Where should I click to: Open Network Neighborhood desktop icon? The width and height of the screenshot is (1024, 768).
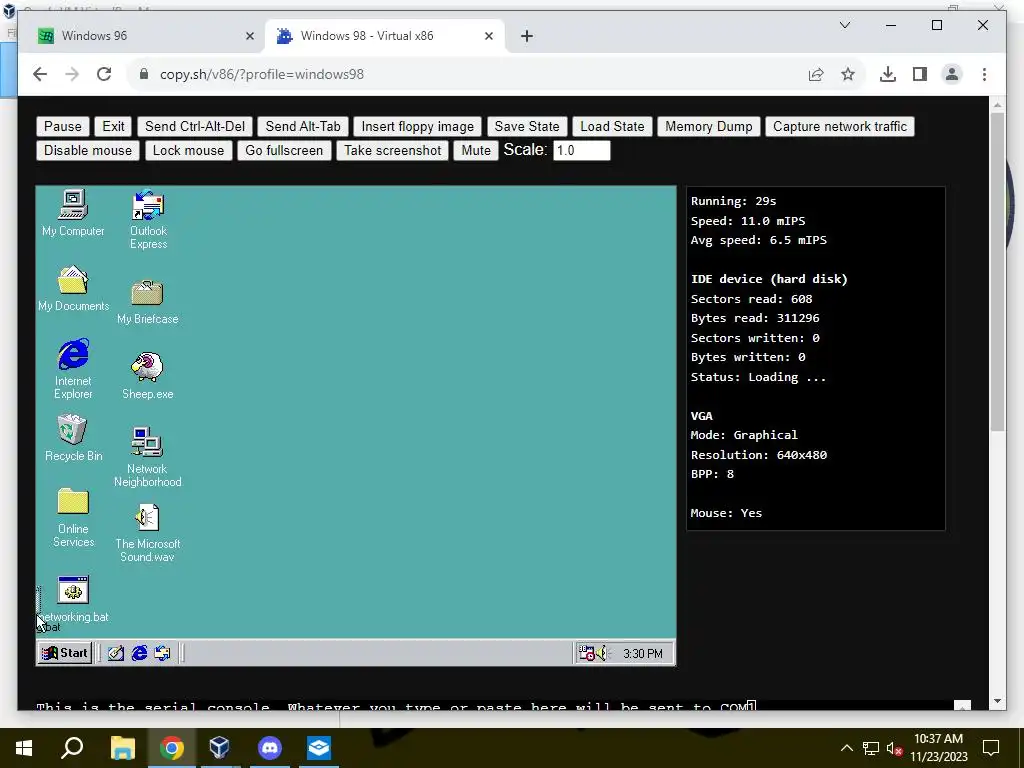[x=148, y=456]
